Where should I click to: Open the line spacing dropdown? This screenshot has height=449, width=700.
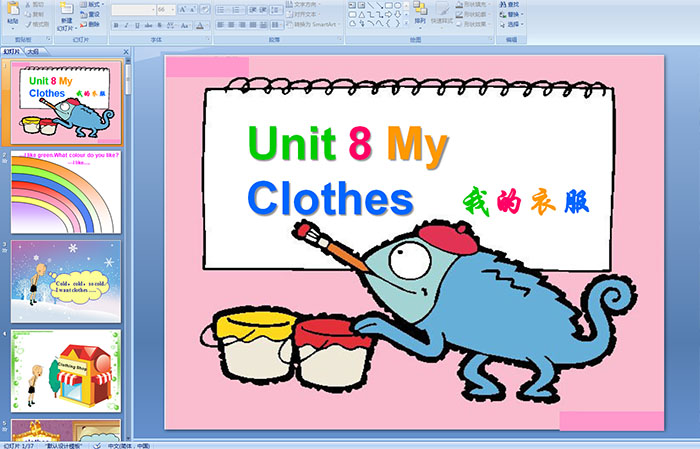coord(277,10)
